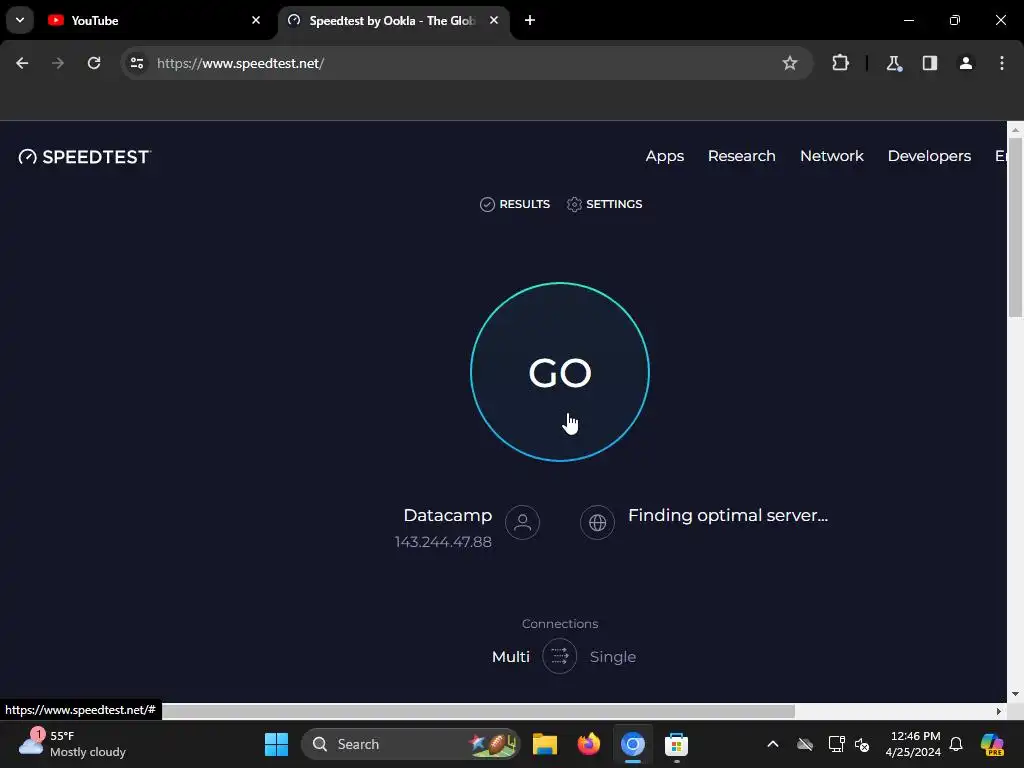This screenshot has width=1024, height=768.
Task: Open the RESULTS page link
Action: [x=515, y=204]
